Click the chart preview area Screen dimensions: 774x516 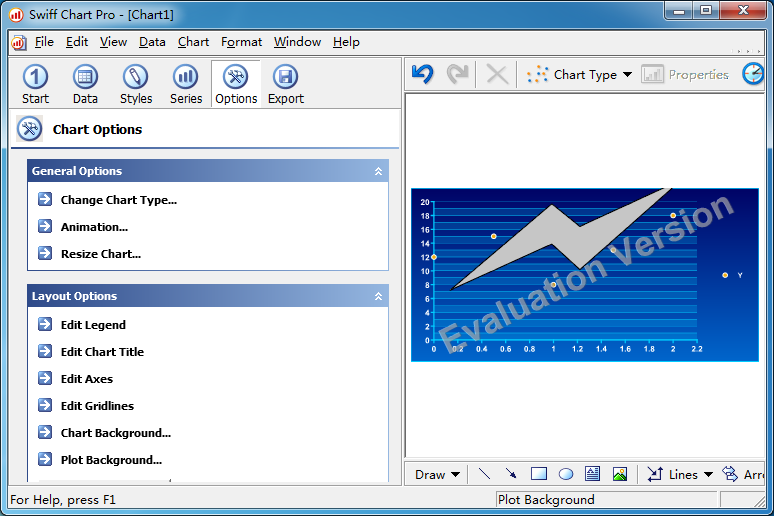tap(584, 275)
